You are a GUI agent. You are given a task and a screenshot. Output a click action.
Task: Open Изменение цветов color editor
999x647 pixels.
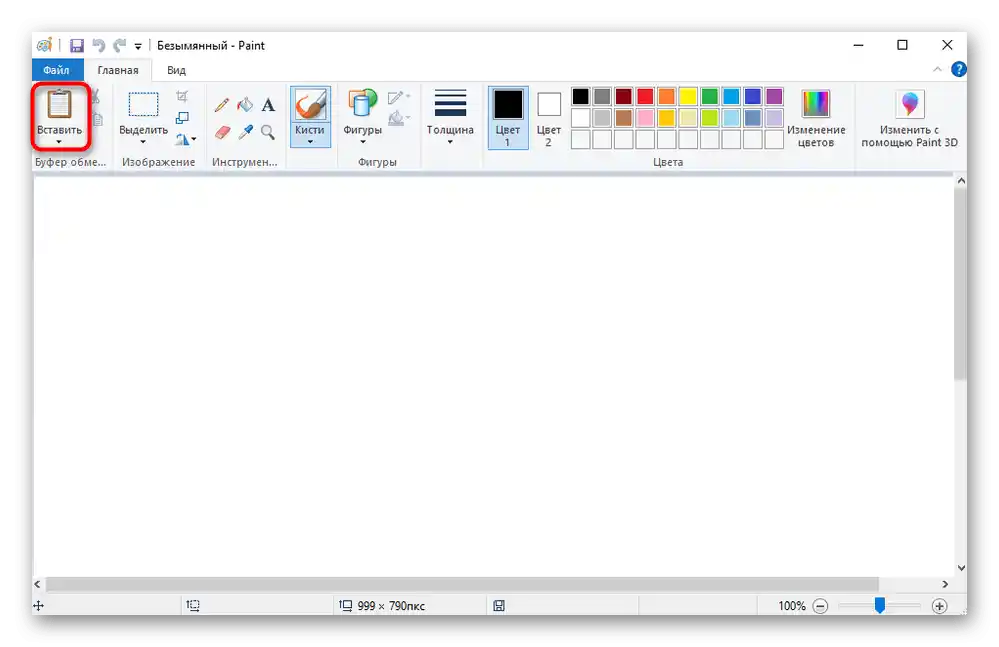coord(816,118)
